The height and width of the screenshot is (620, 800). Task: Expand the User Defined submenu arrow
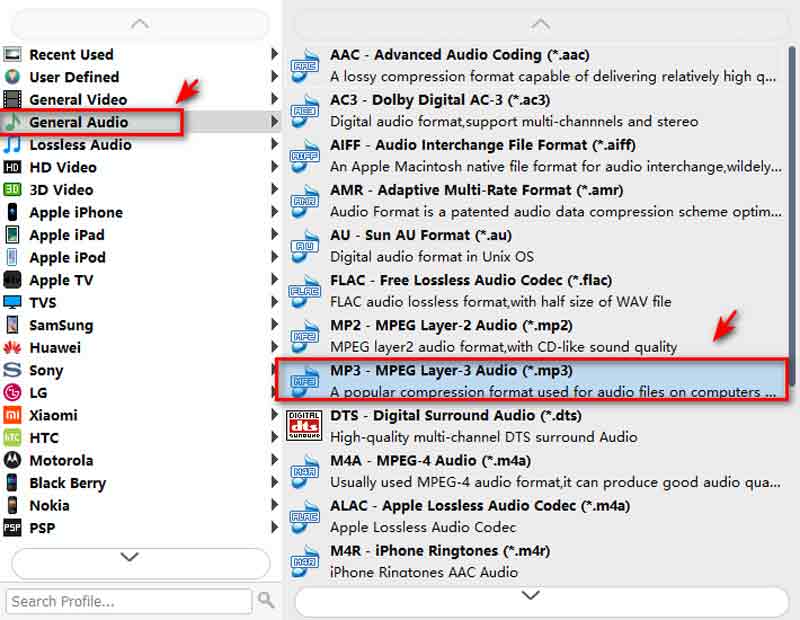[274, 76]
